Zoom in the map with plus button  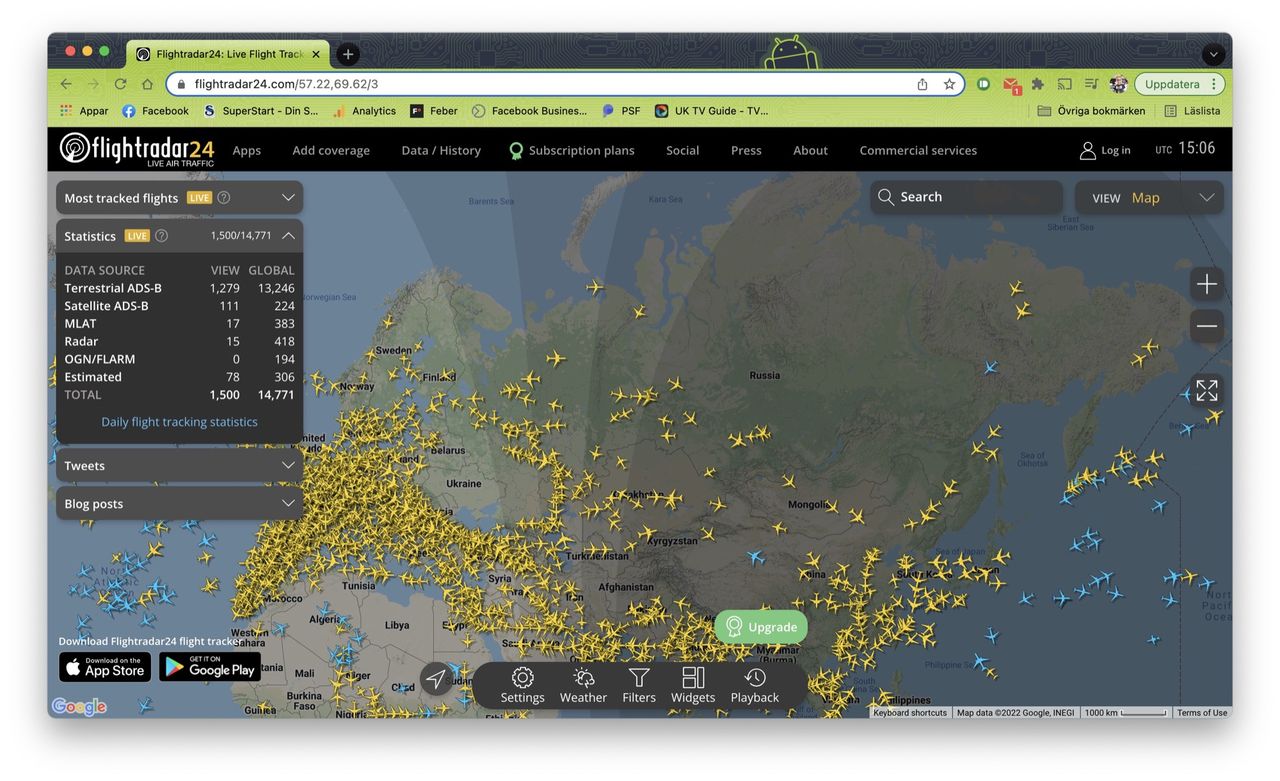pyautogui.click(x=1206, y=285)
